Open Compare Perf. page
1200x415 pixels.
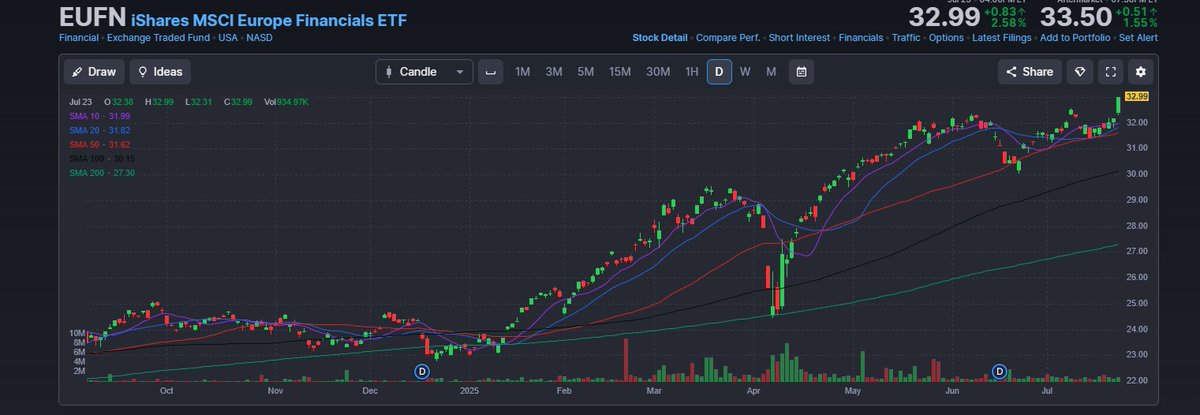coord(729,38)
